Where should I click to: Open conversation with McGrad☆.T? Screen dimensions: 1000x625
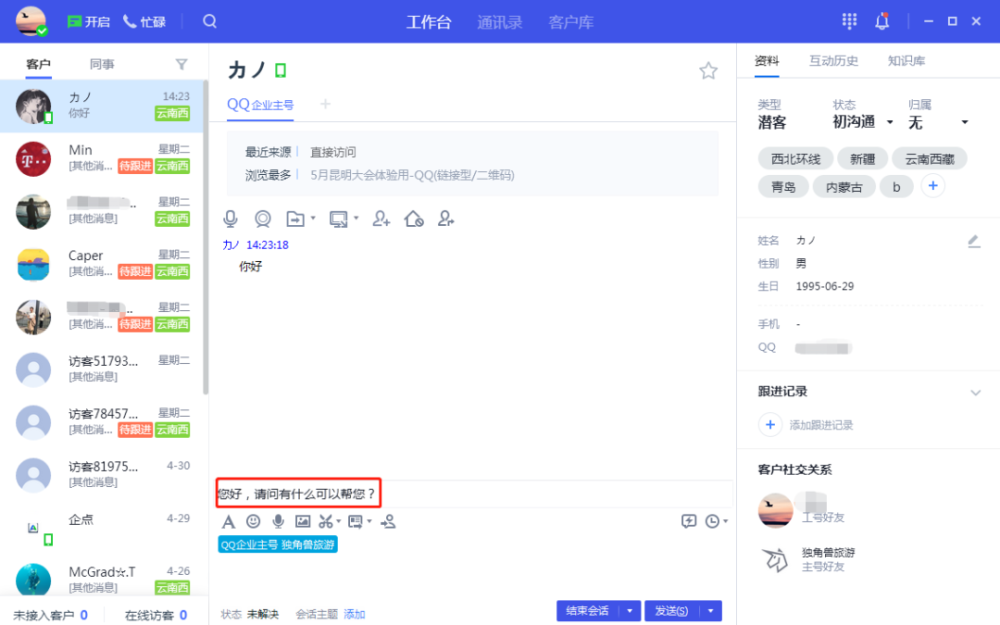[x=102, y=579]
